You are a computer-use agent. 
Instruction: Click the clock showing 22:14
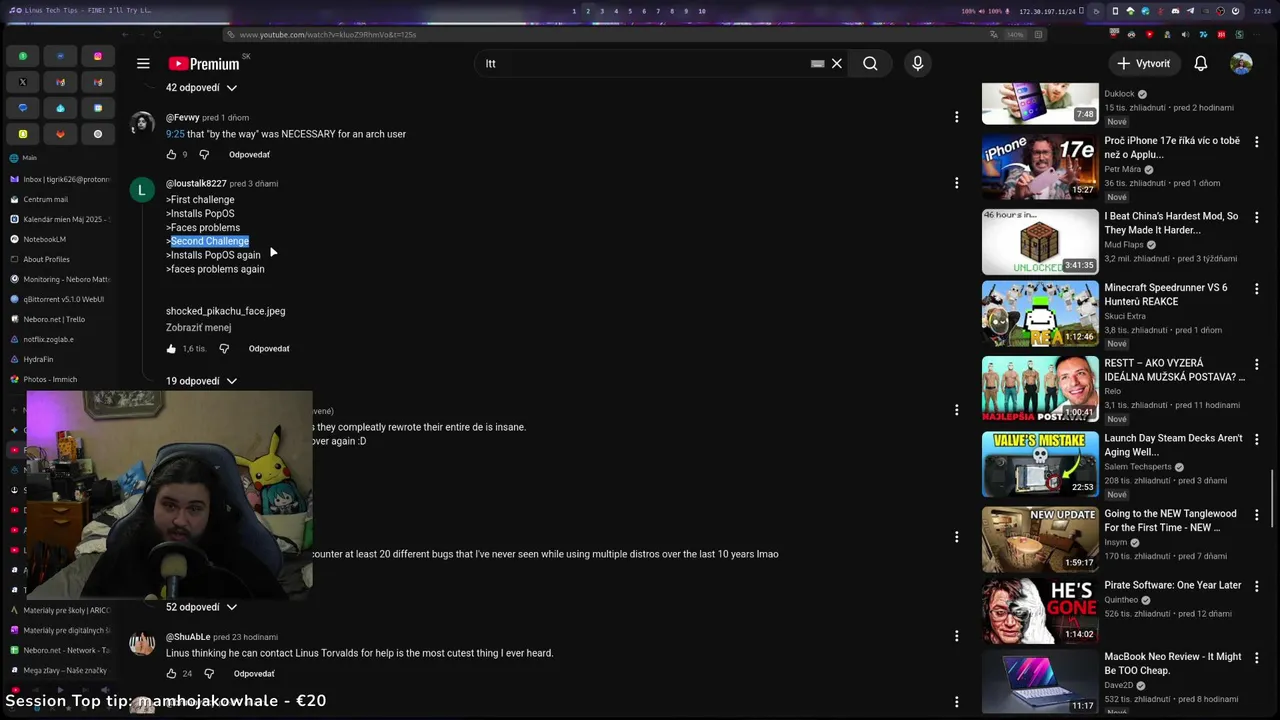click(x=1262, y=11)
